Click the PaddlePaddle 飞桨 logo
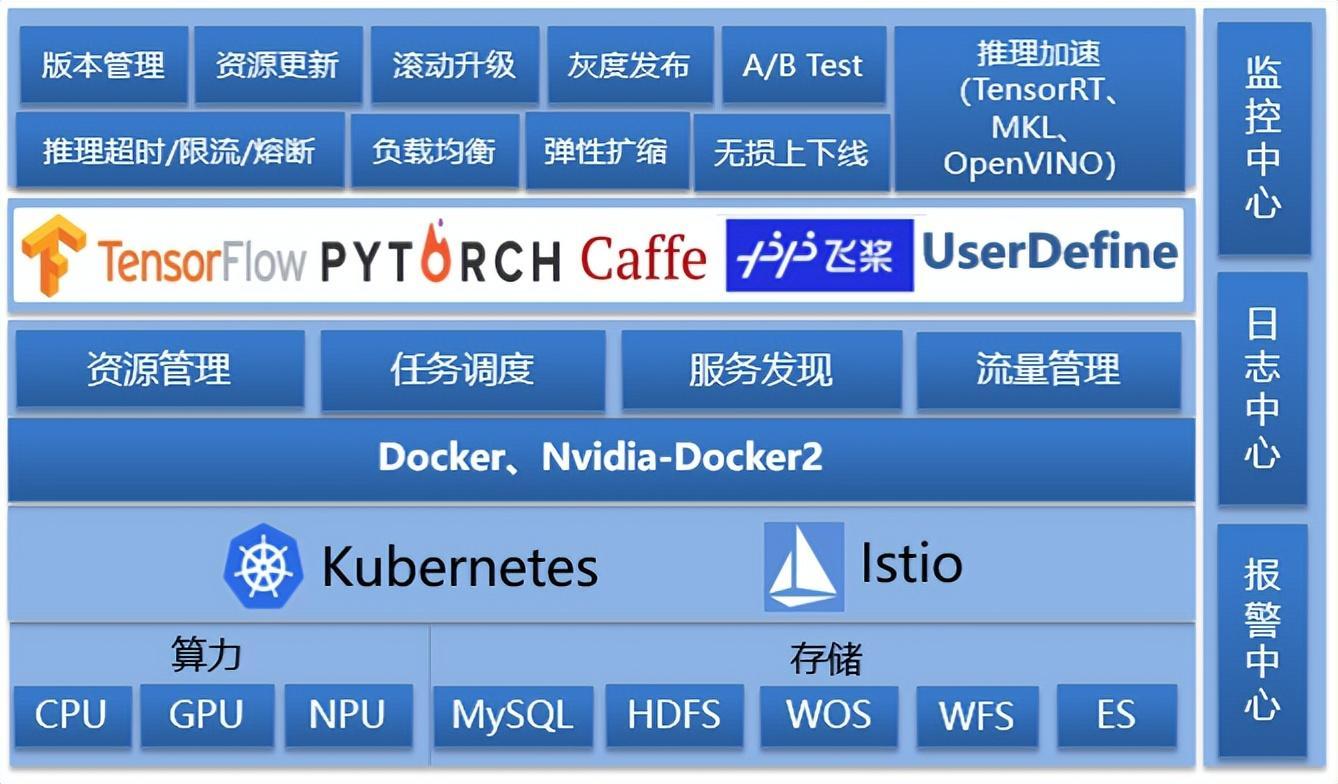Viewport: 1338px width, 784px height. pyautogui.click(x=820, y=255)
